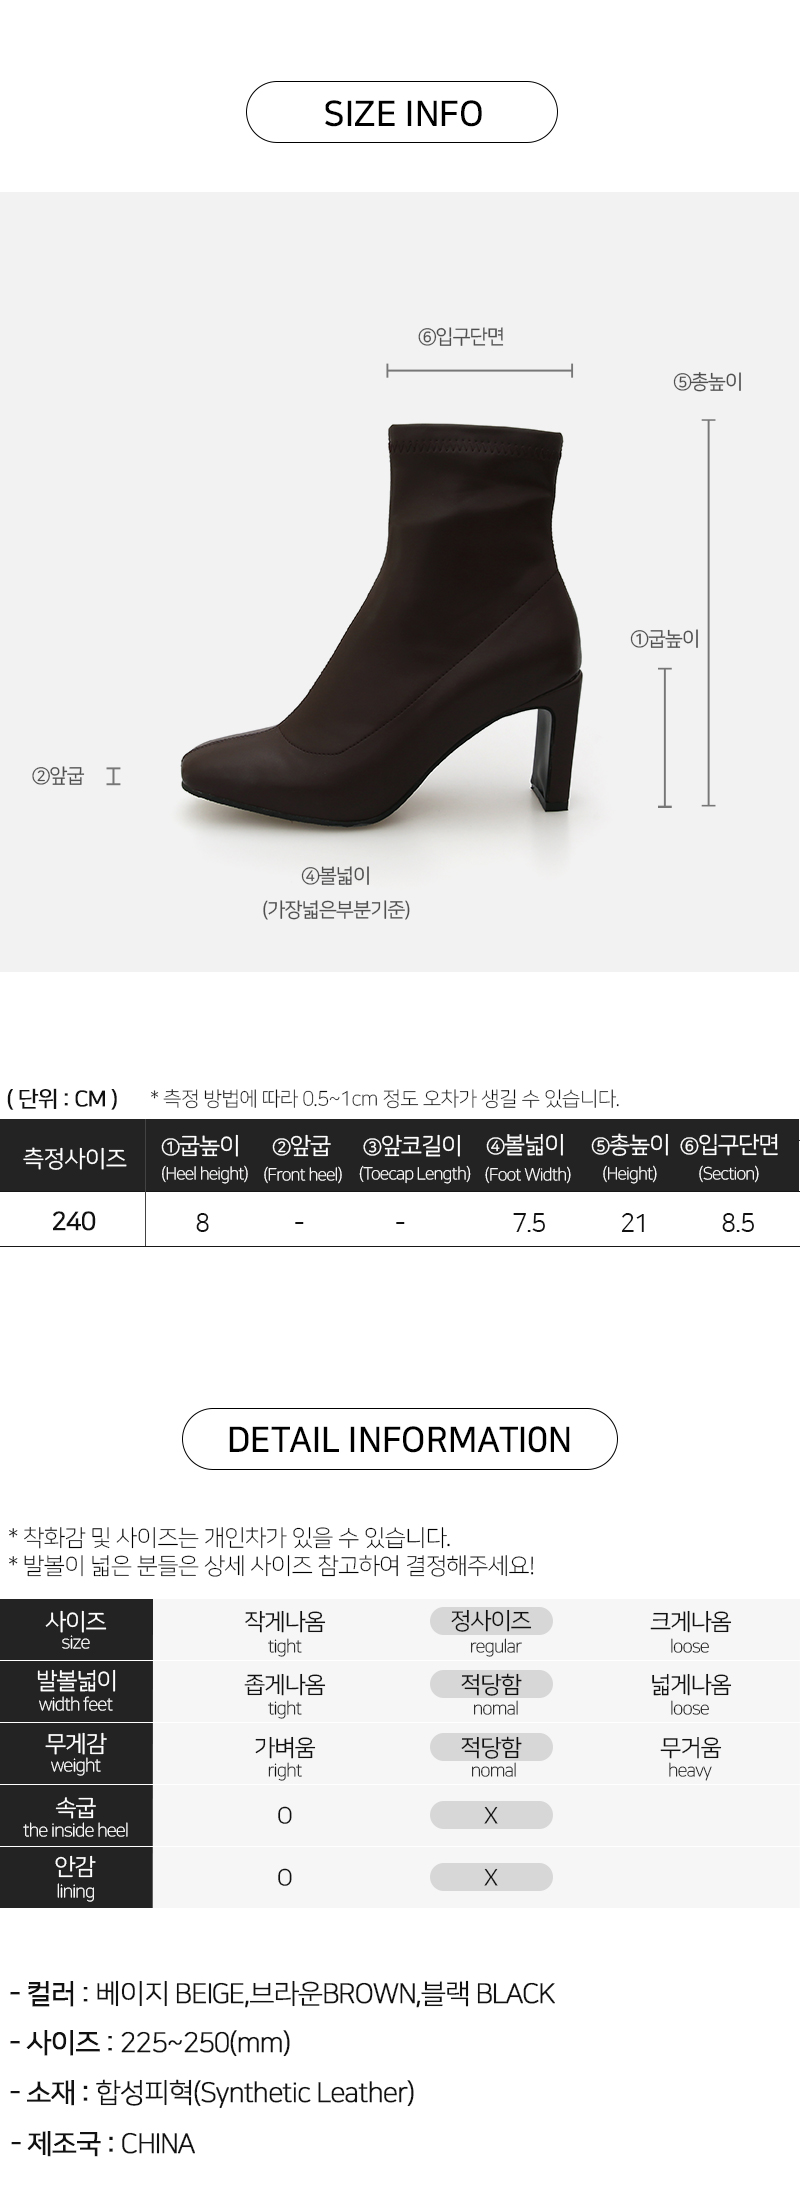Image resolution: width=800 pixels, height=2186 pixels.
Task: Click the 측정사이즈 table header cell
Action: click(74, 1157)
